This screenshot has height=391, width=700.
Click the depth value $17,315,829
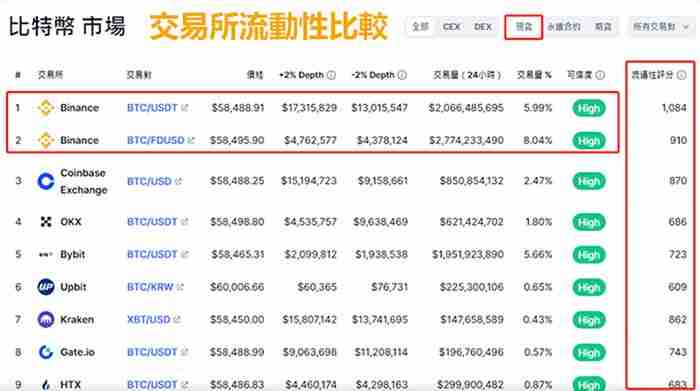point(309,108)
